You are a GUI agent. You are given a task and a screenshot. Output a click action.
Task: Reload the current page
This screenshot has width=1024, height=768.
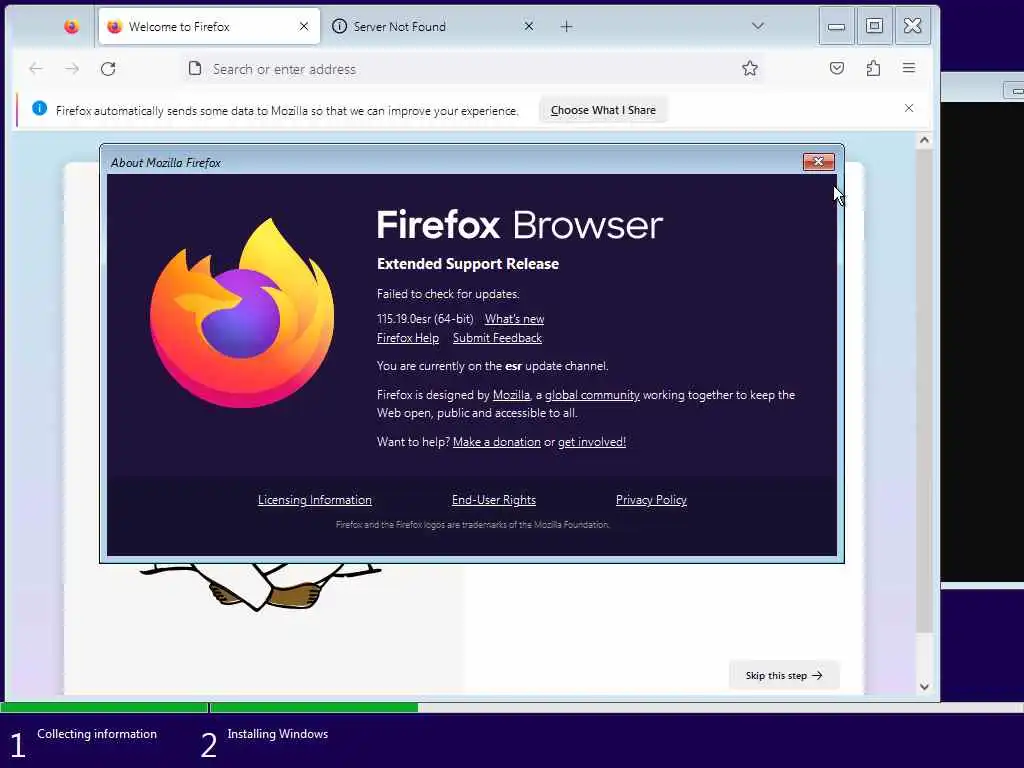pos(108,69)
